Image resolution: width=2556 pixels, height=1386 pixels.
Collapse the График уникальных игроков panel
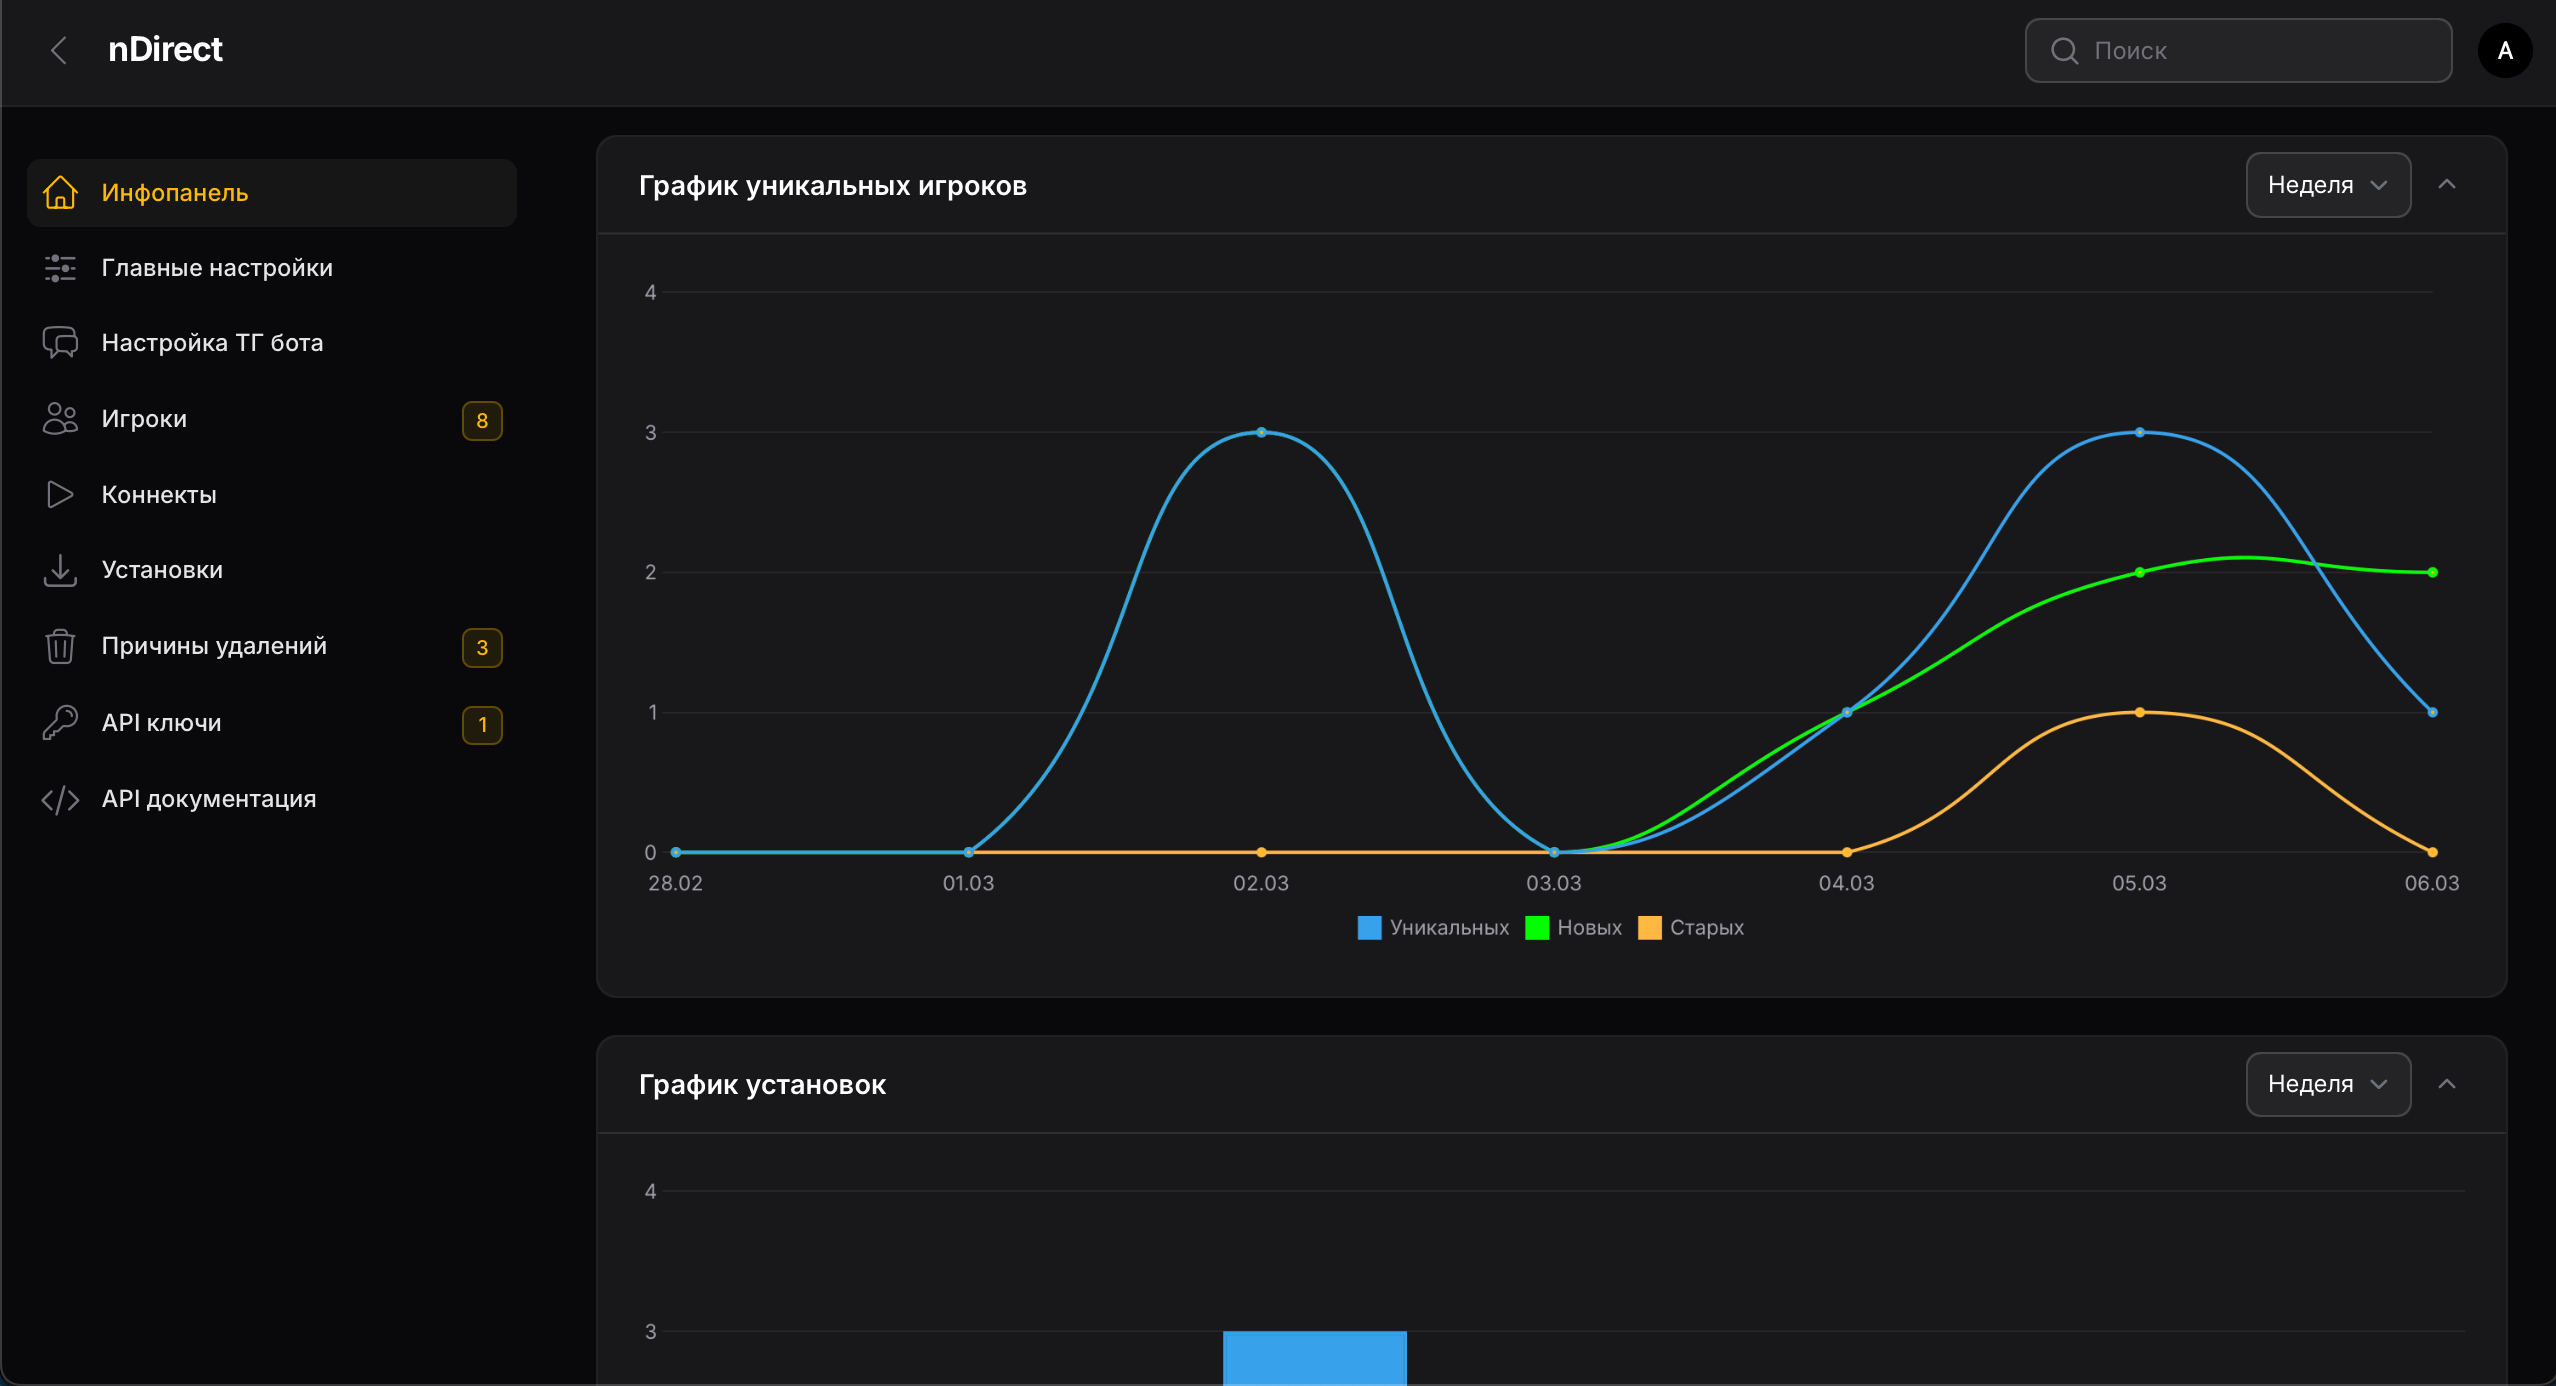click(x=2446, y=185)
